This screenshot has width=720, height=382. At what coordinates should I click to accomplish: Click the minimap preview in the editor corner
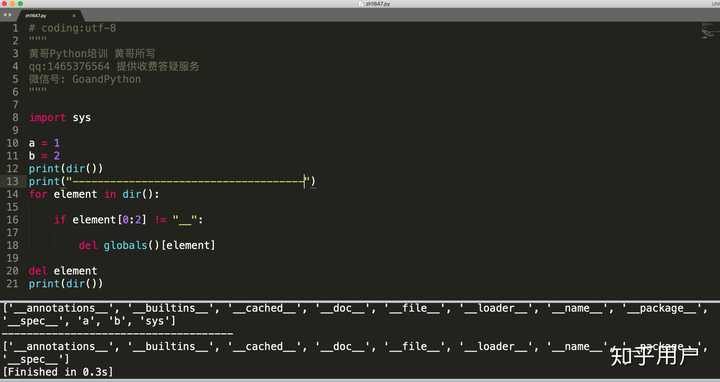(709, 31)
